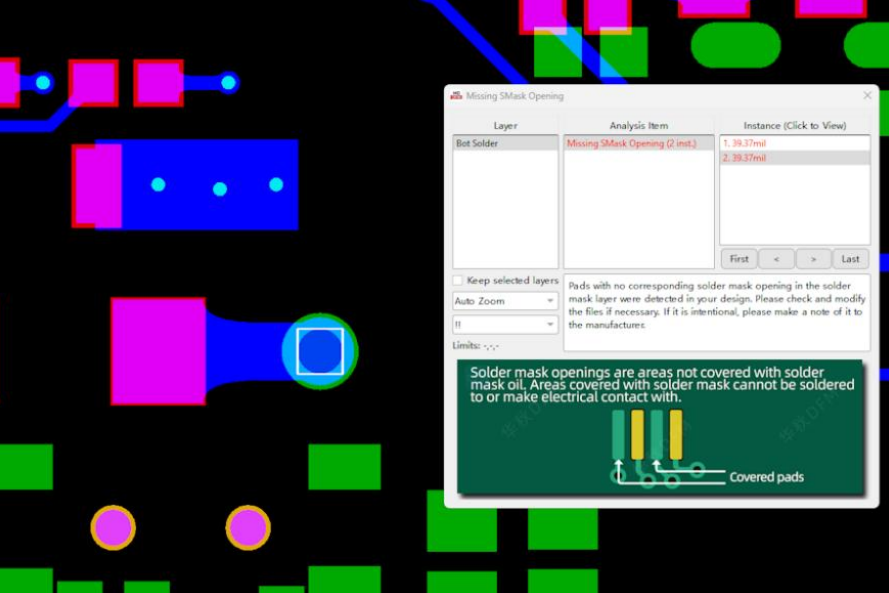Step to previous instance with < button

pyautogui.click(x=776, y=259)
